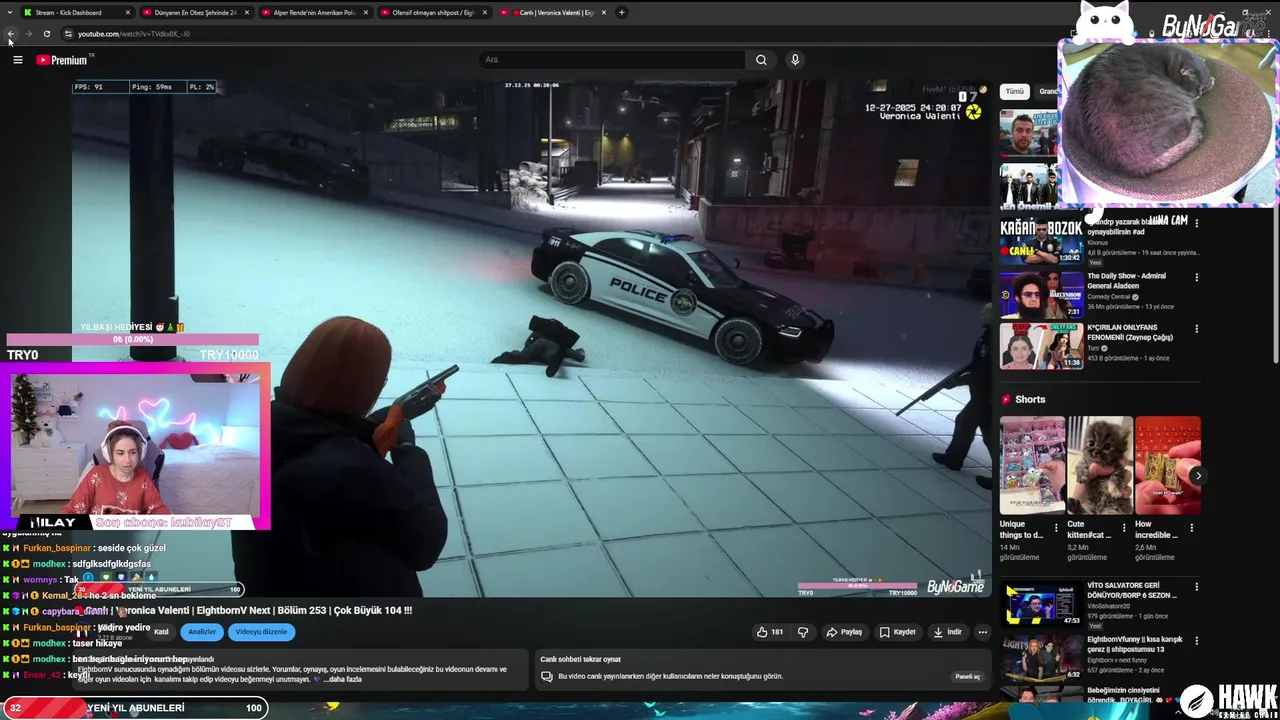The image size is (1280, 720).
Task: Share the video via Paylaş button
Action: (x=844, y=632)
